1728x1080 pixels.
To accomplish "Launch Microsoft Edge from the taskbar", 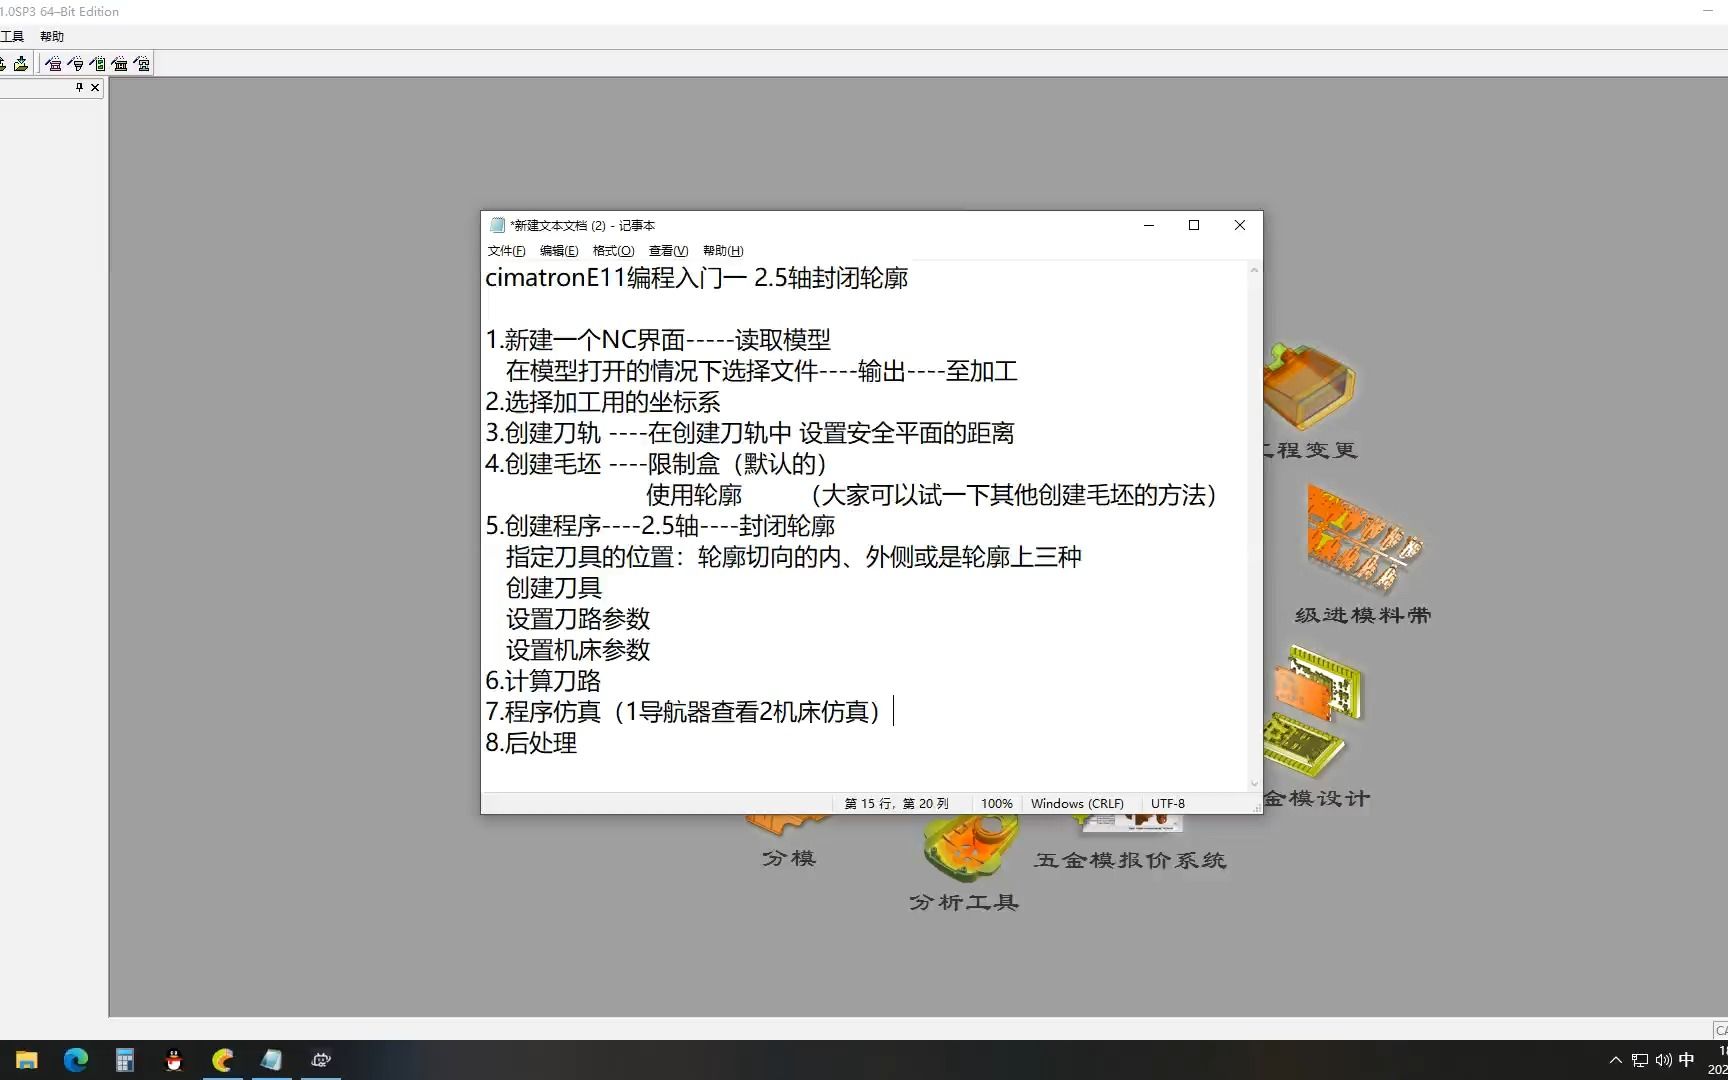I will (75, 1060).
